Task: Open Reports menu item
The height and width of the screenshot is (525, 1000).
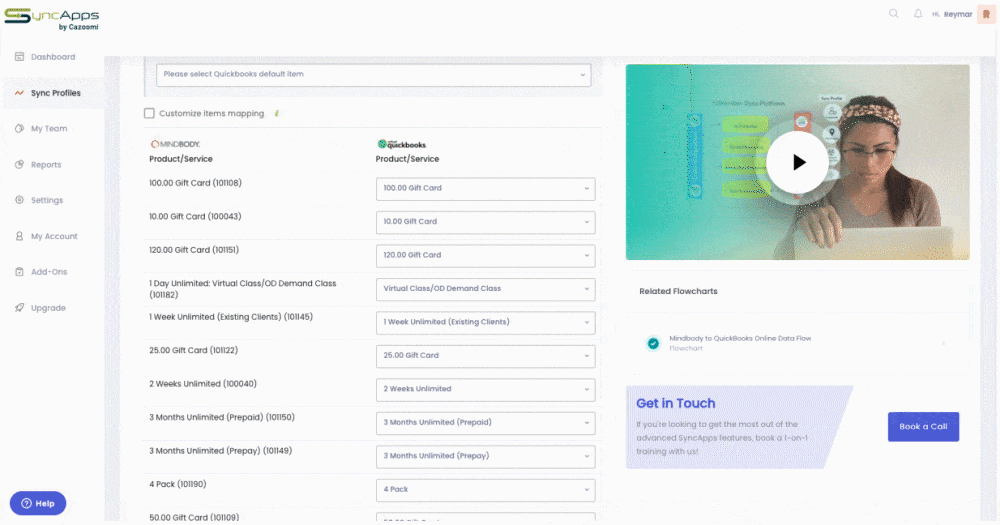Action: (x=46, y=165)
